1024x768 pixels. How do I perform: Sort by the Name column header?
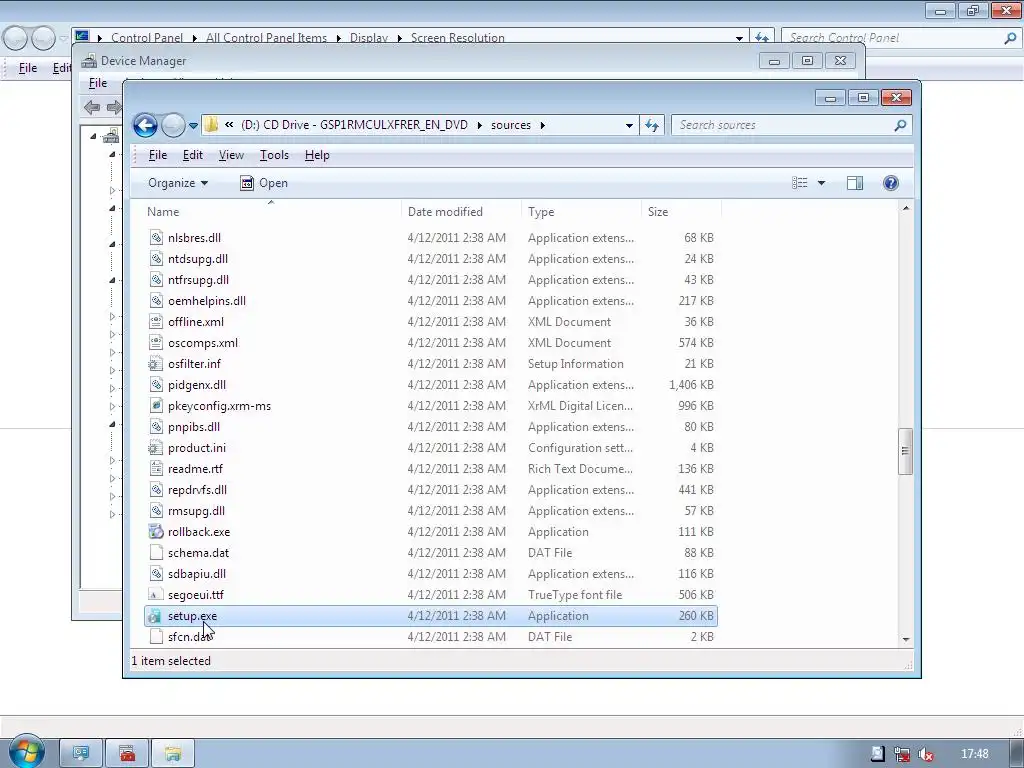tap(271, 212)
